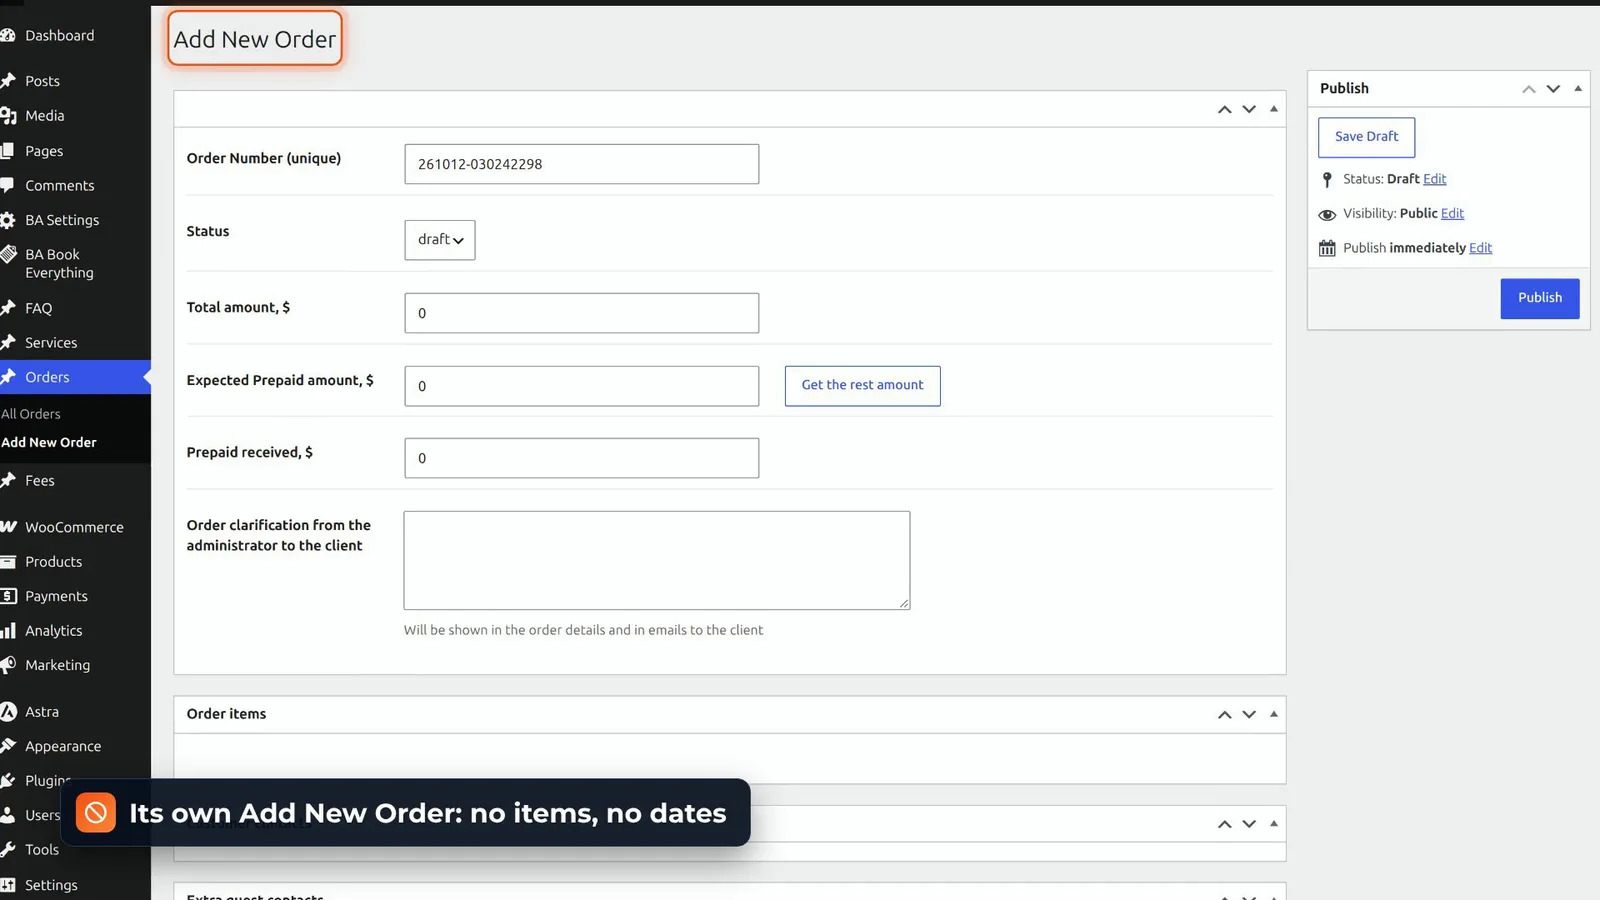
Task: Click the Services pin icon
Action: [x=8, y=342]
